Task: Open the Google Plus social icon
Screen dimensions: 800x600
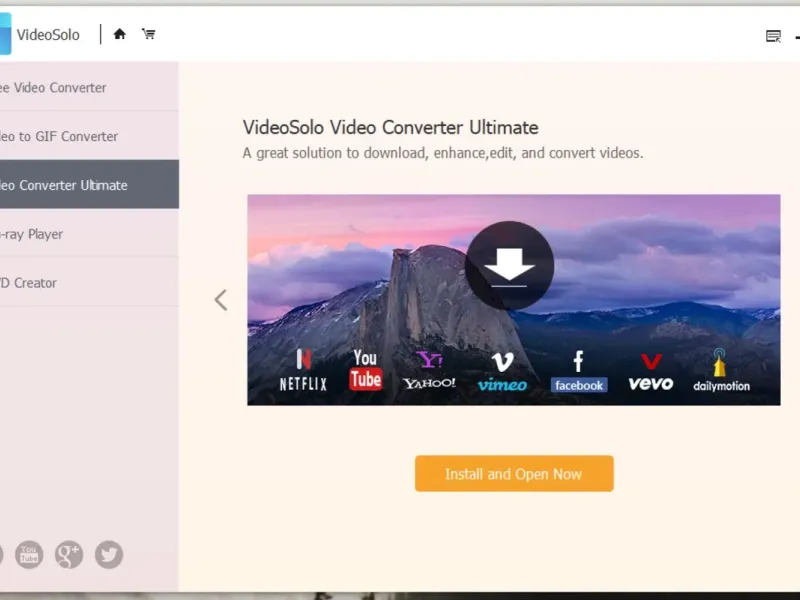Action: (69, 554)
